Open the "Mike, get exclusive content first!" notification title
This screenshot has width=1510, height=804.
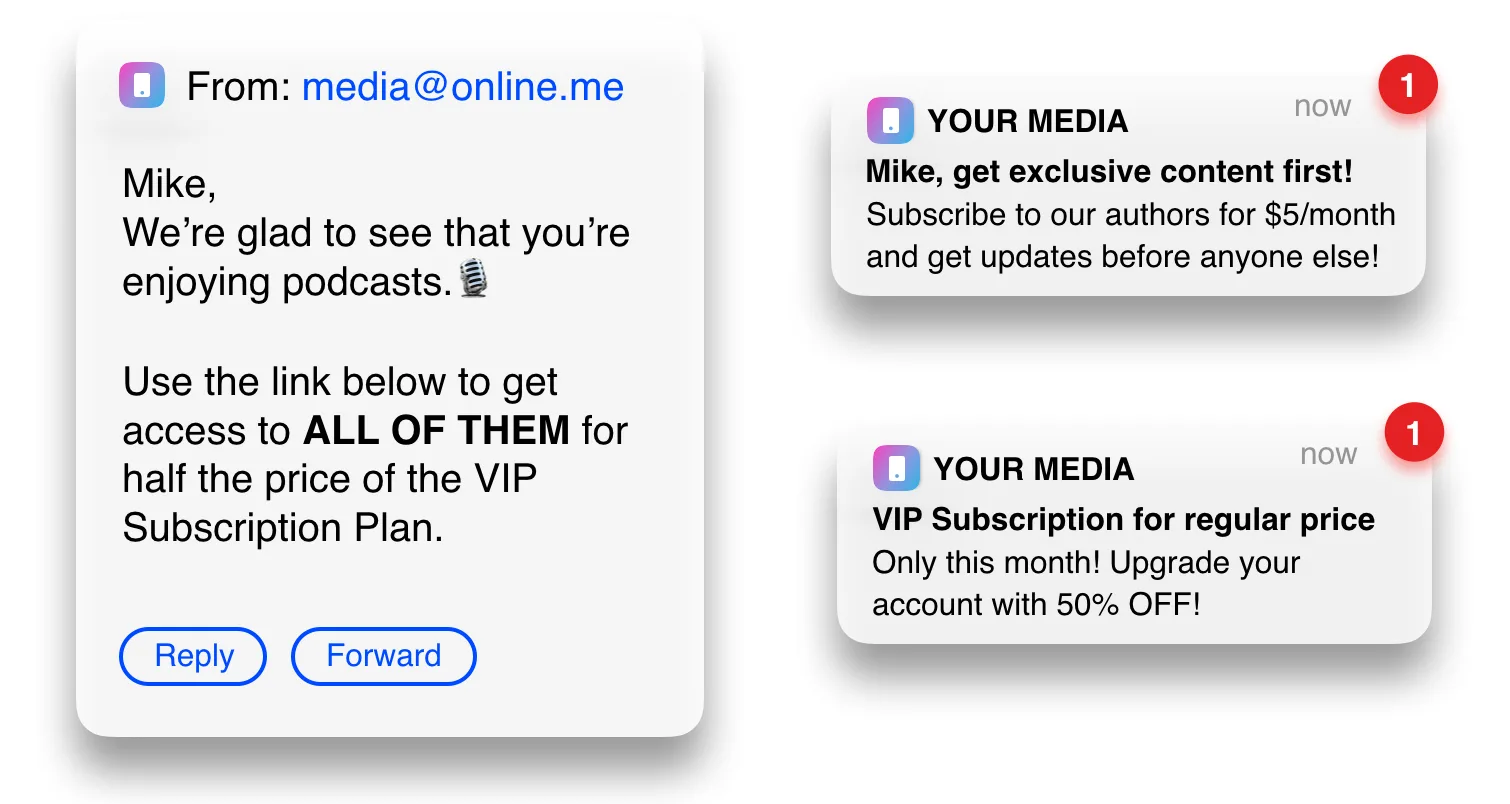coord(1109,172)
